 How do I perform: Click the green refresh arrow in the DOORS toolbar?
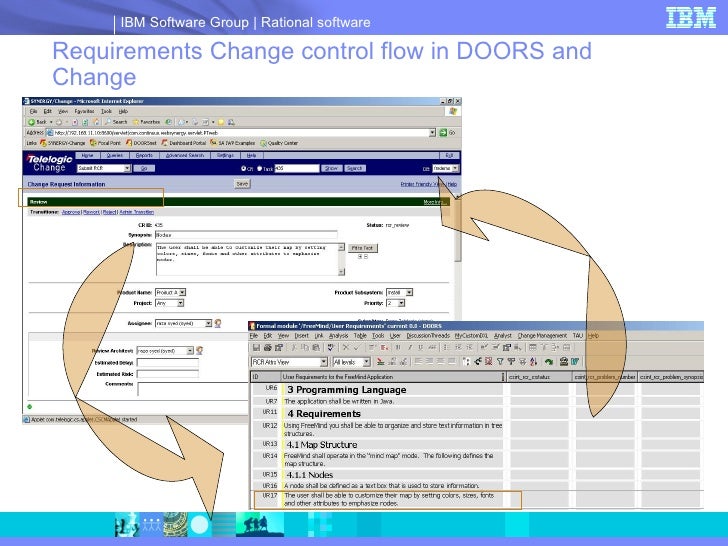pyautogui.click(x=549, y=361)
